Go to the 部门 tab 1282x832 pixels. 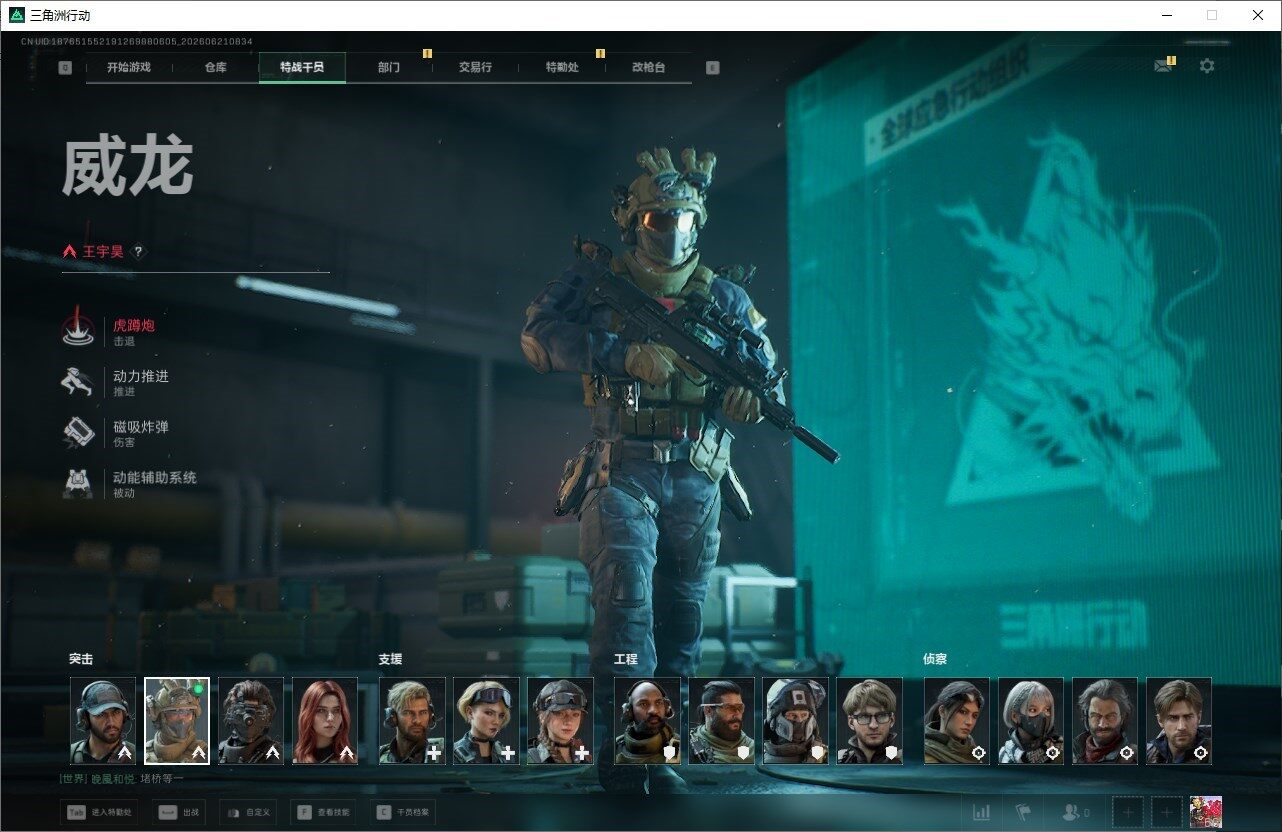389,67
